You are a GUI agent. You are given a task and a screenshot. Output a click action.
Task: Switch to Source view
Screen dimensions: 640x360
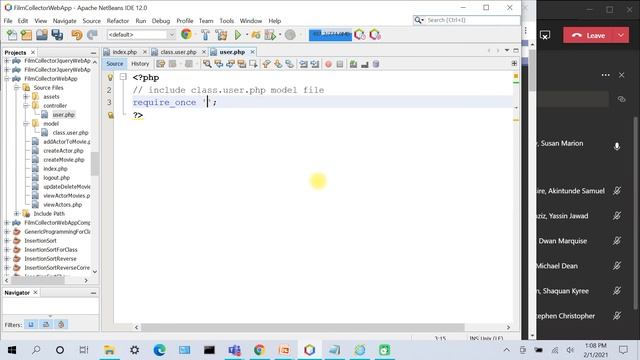pos(115,64)
